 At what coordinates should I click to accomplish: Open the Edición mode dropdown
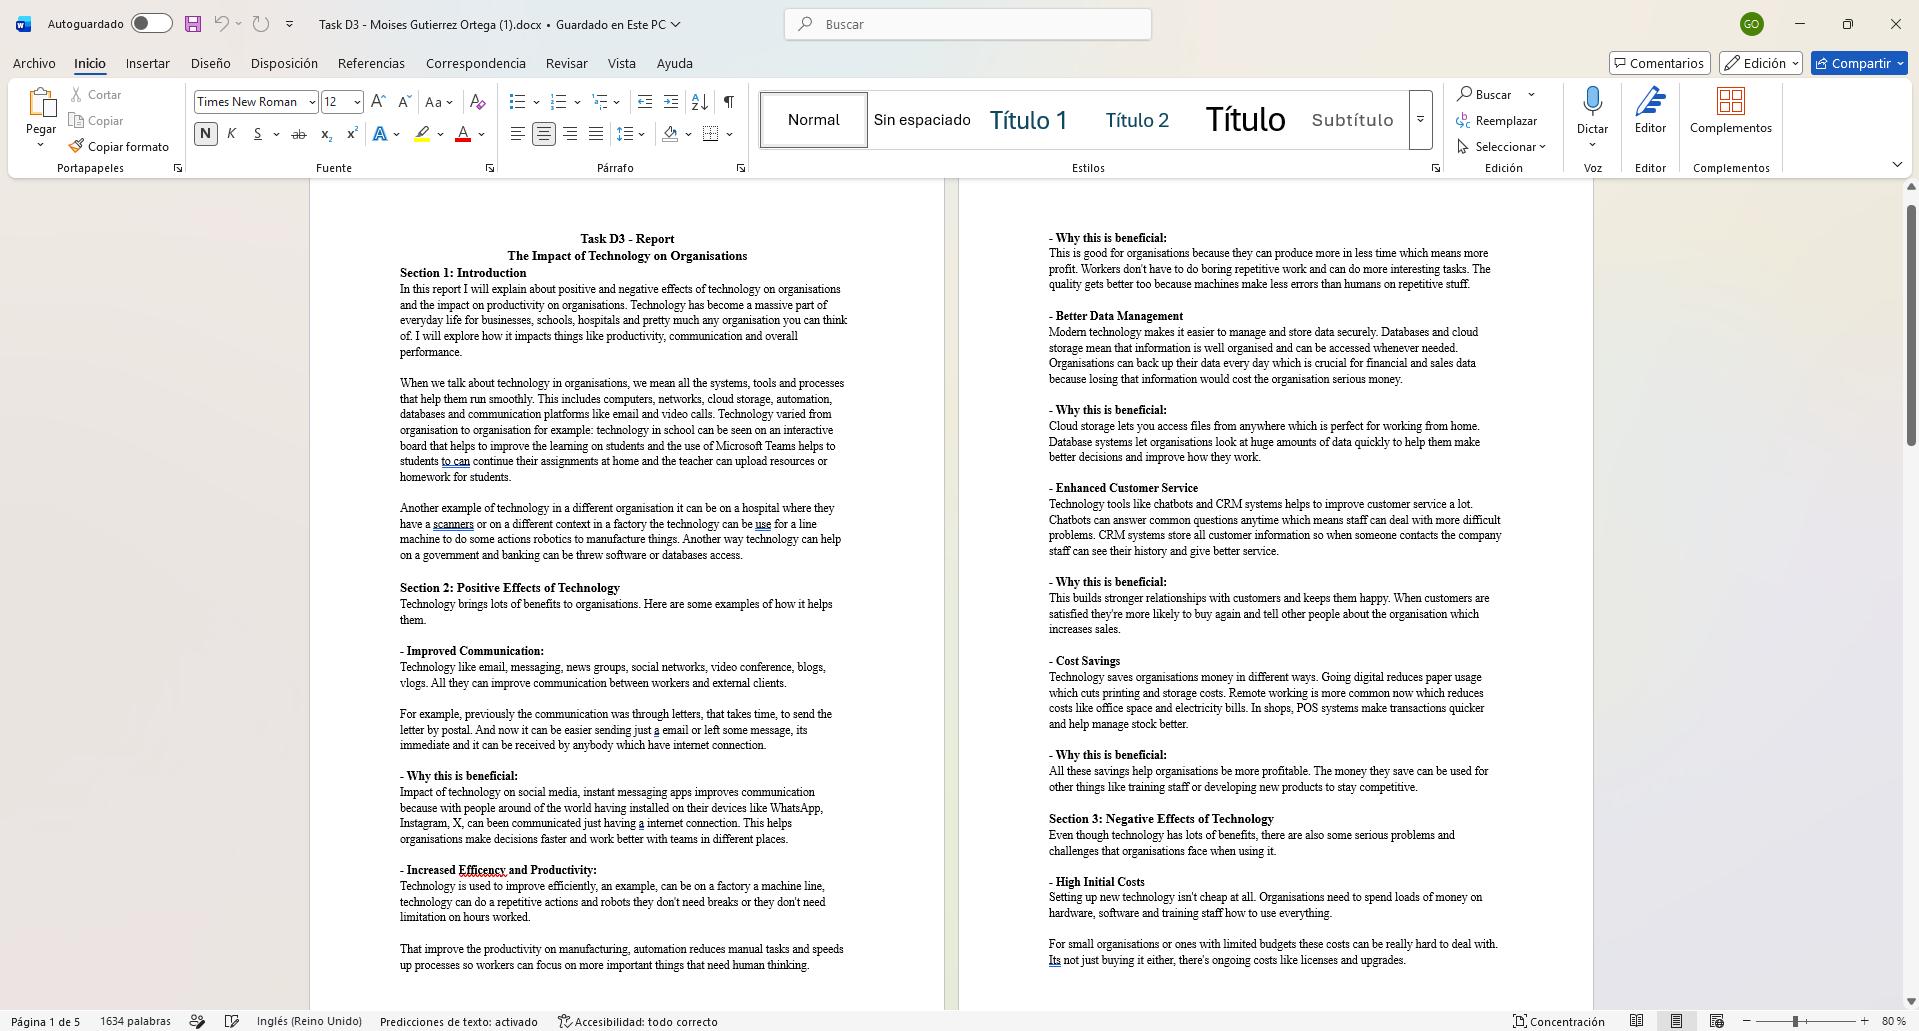click(x=1761, y=63)
